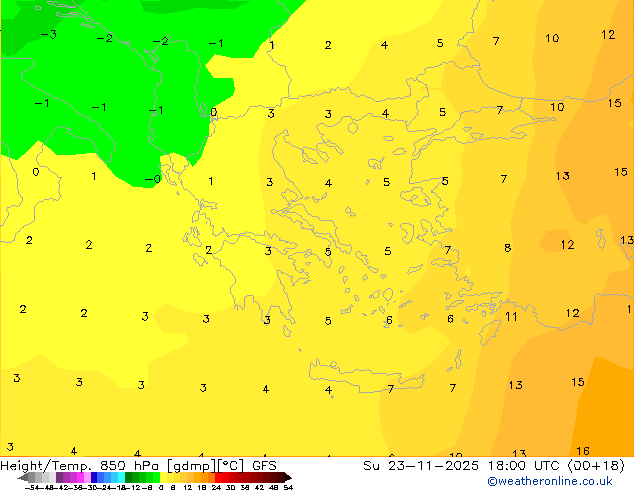Click the '-54' tick label on the legend
The image size is (634, 490).
[32, 488]
